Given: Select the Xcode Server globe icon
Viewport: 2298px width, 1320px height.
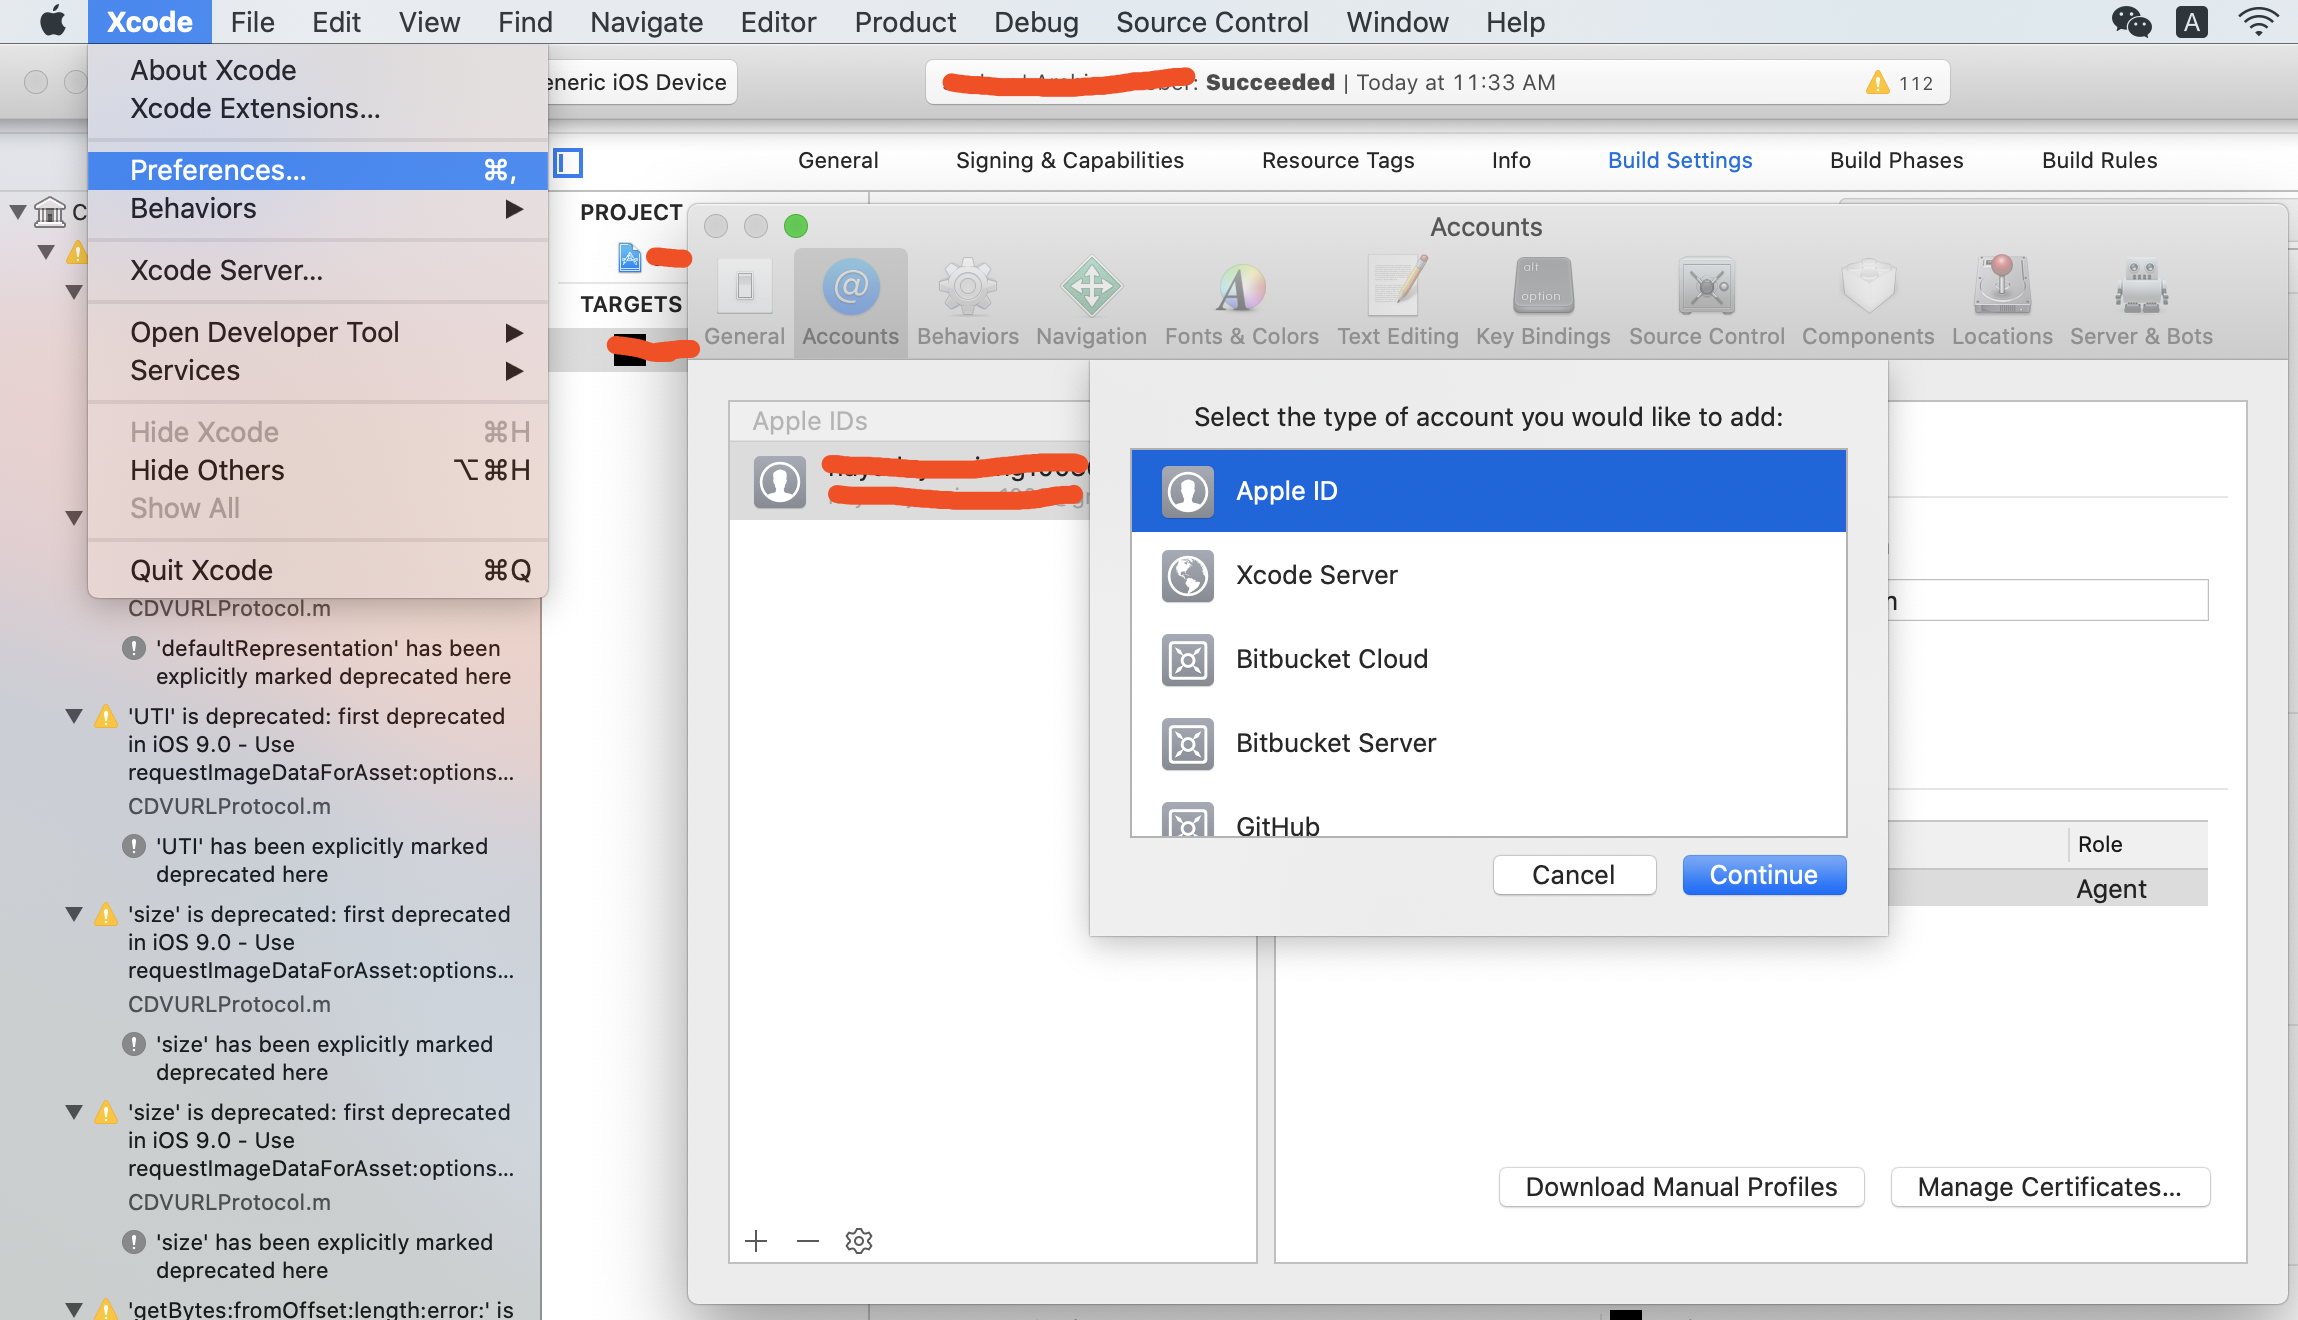Looking at the screenshot, I should click(1188, 575).
